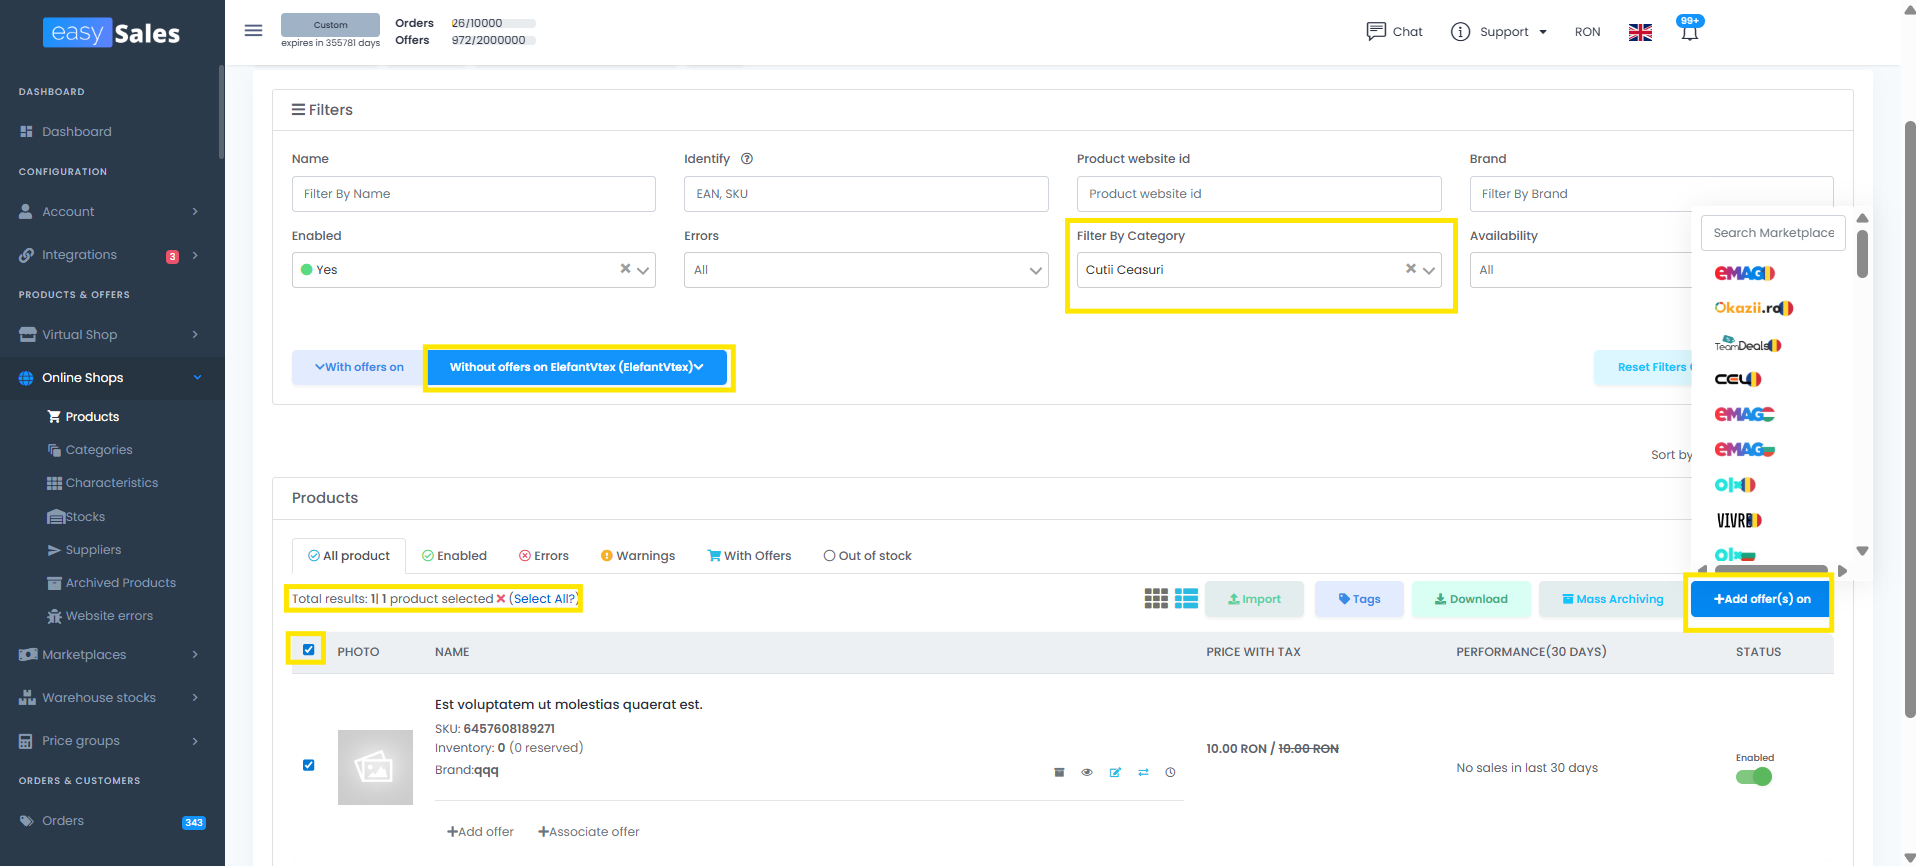
Task: Clear the Enabled filter with X icon
Action: [x=625, y=269]
